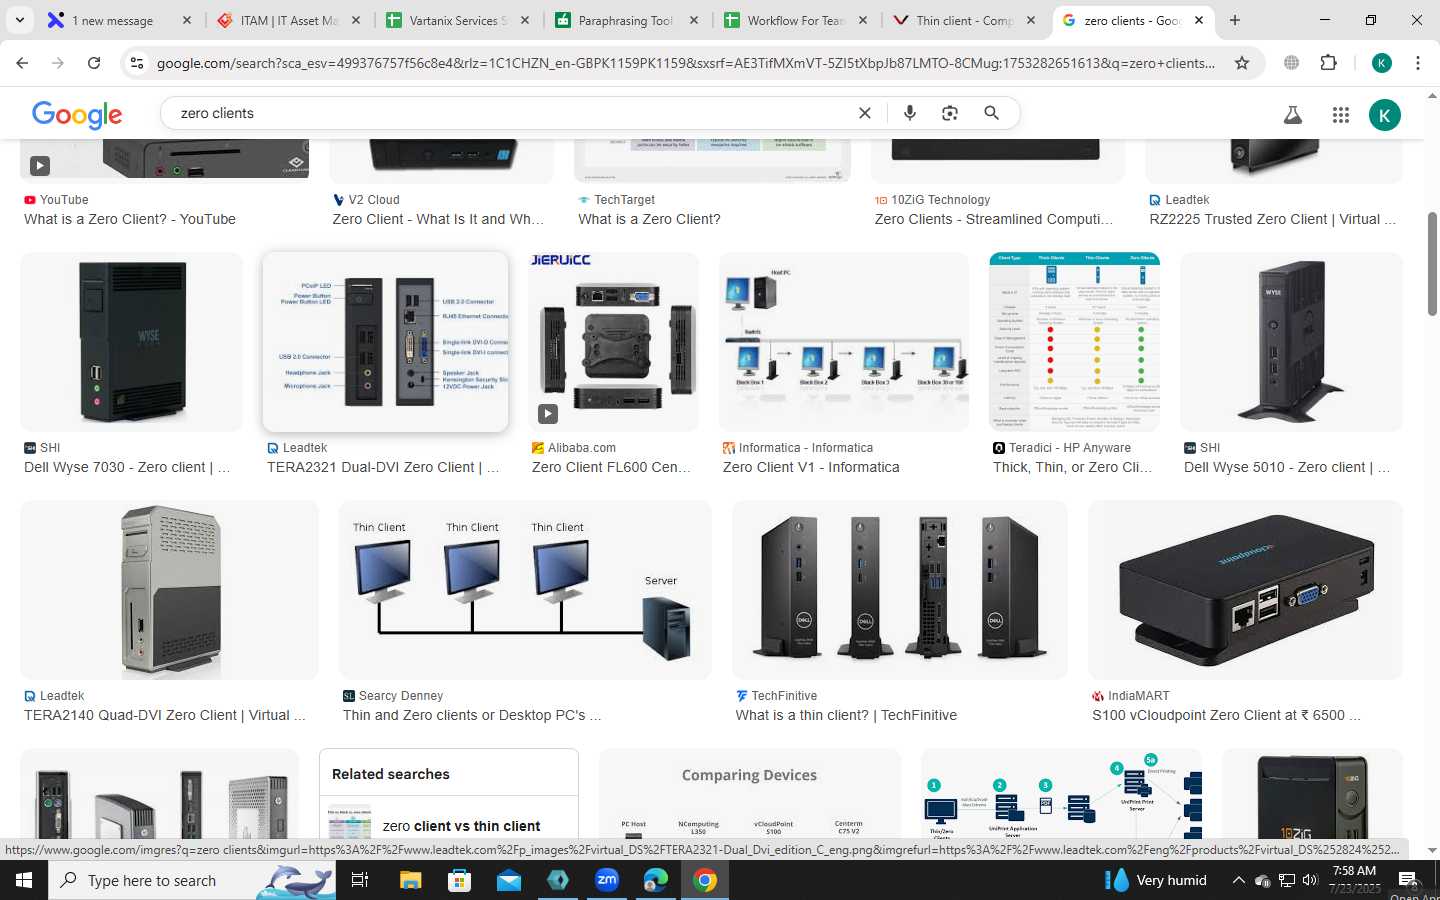1440x900 pixels.
Task: Open Informatica Zero Client V1 diagram
Action: [844, 342]
